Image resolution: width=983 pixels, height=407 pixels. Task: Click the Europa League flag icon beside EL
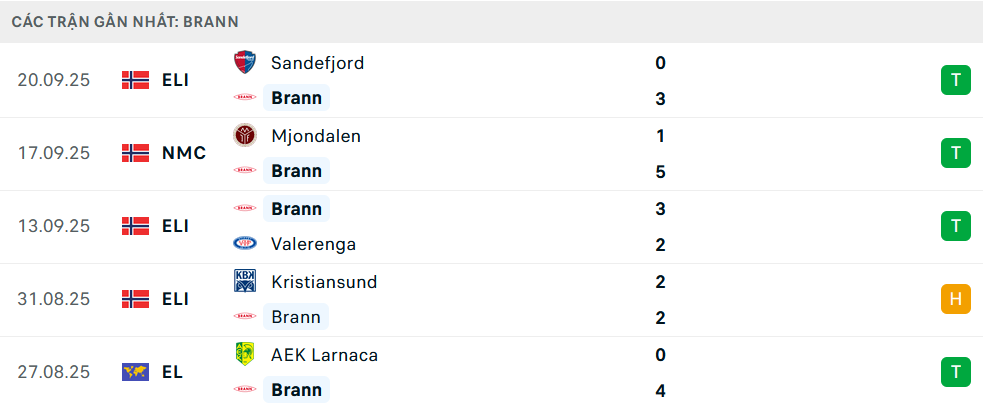point(135,372)
